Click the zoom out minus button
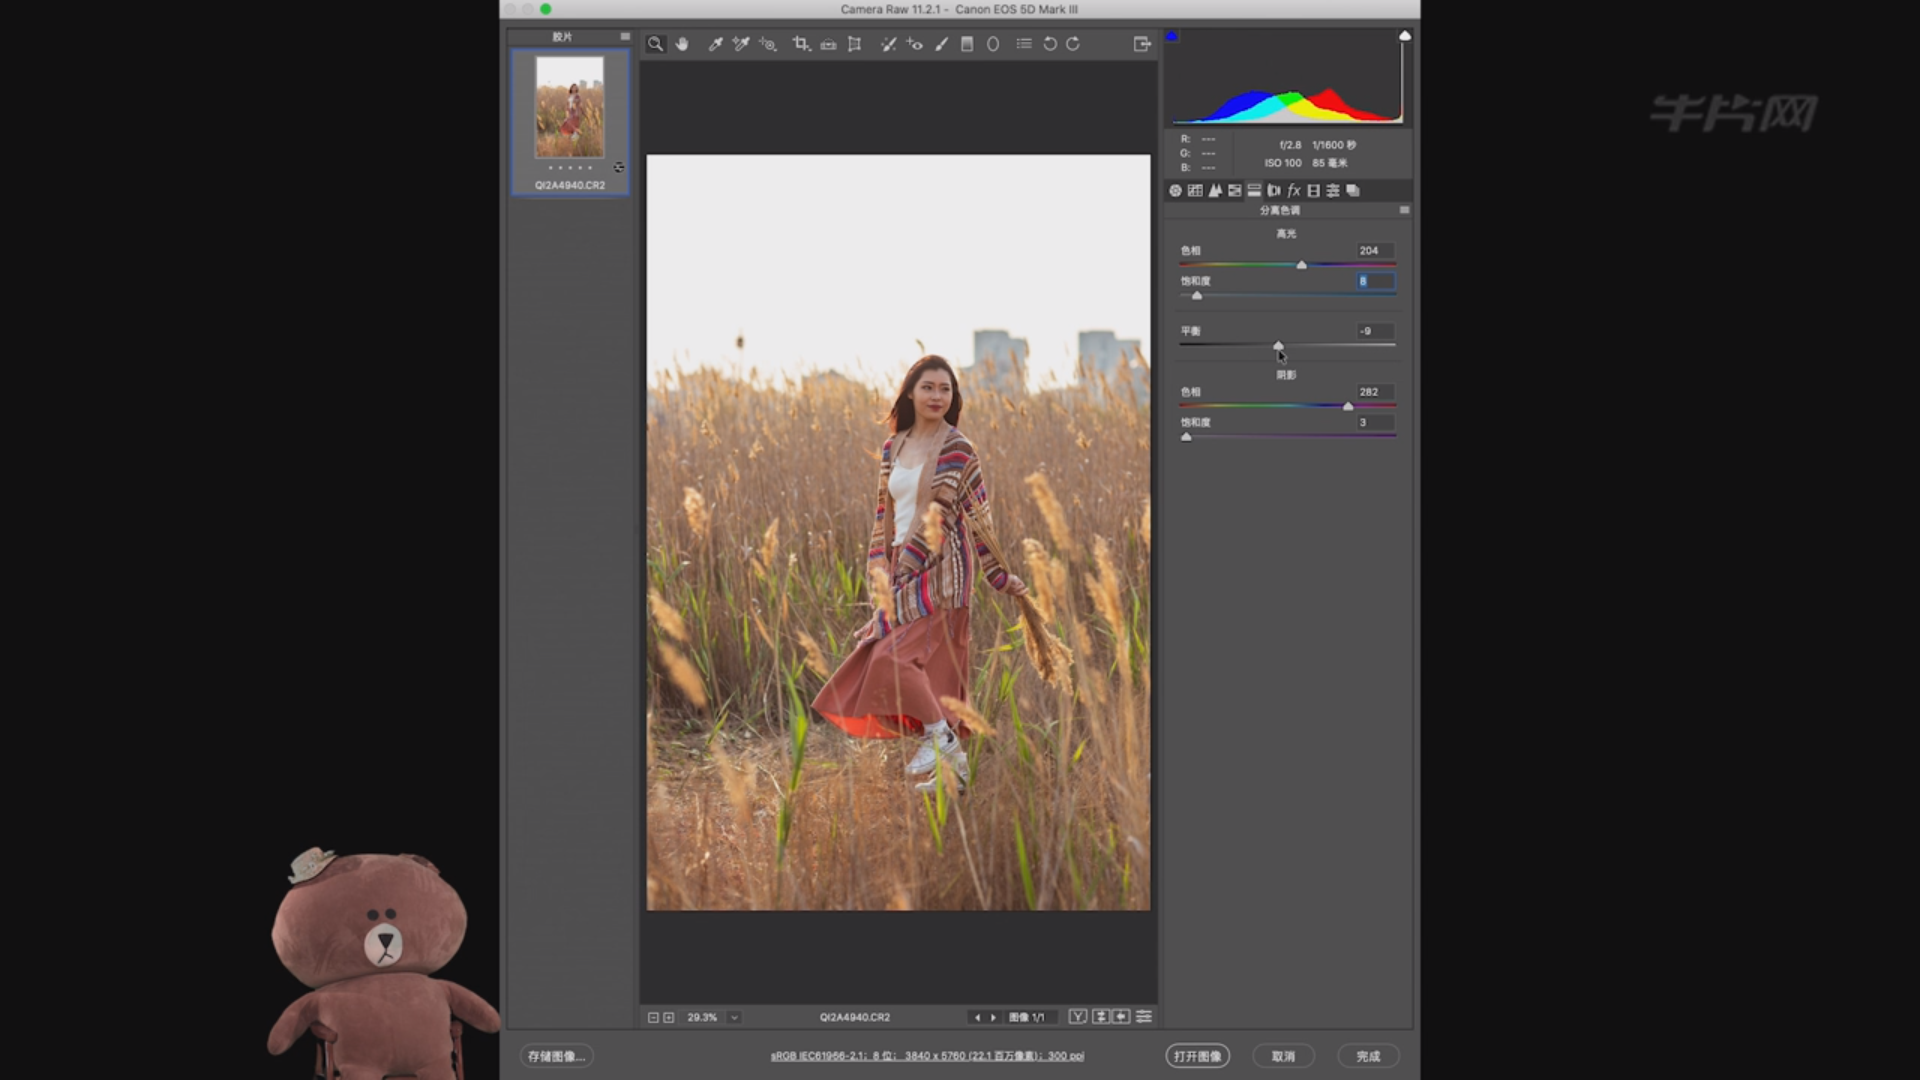The width and height of the screenshot is (1920, 1080). coord(653,1017)
